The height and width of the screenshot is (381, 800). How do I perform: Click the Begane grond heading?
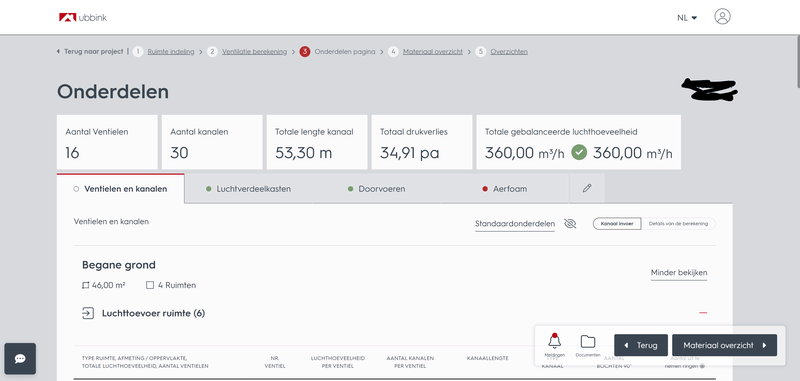tap(119, 265)
